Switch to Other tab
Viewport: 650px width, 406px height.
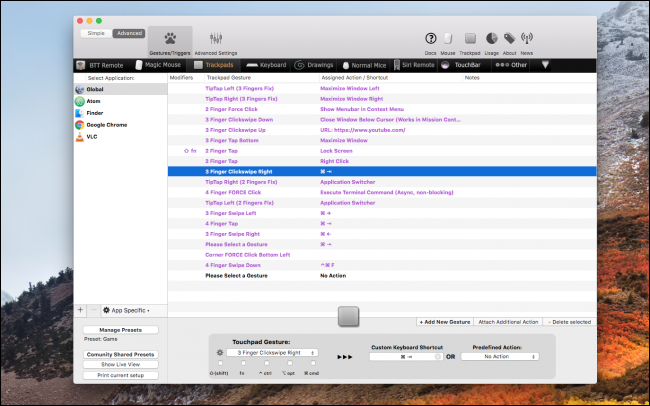[511, 65]
